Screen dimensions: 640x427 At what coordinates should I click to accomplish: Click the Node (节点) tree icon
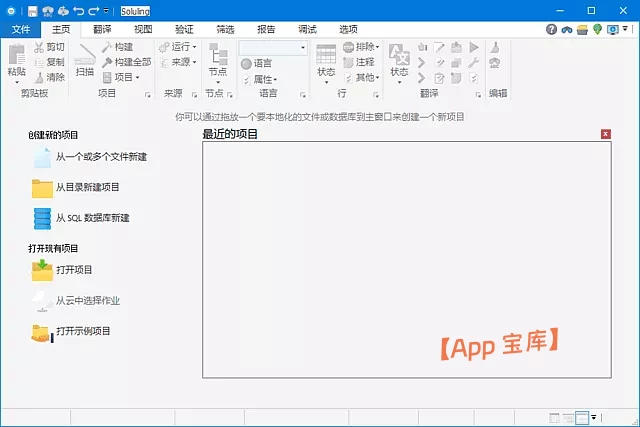(x=218, y=54)
